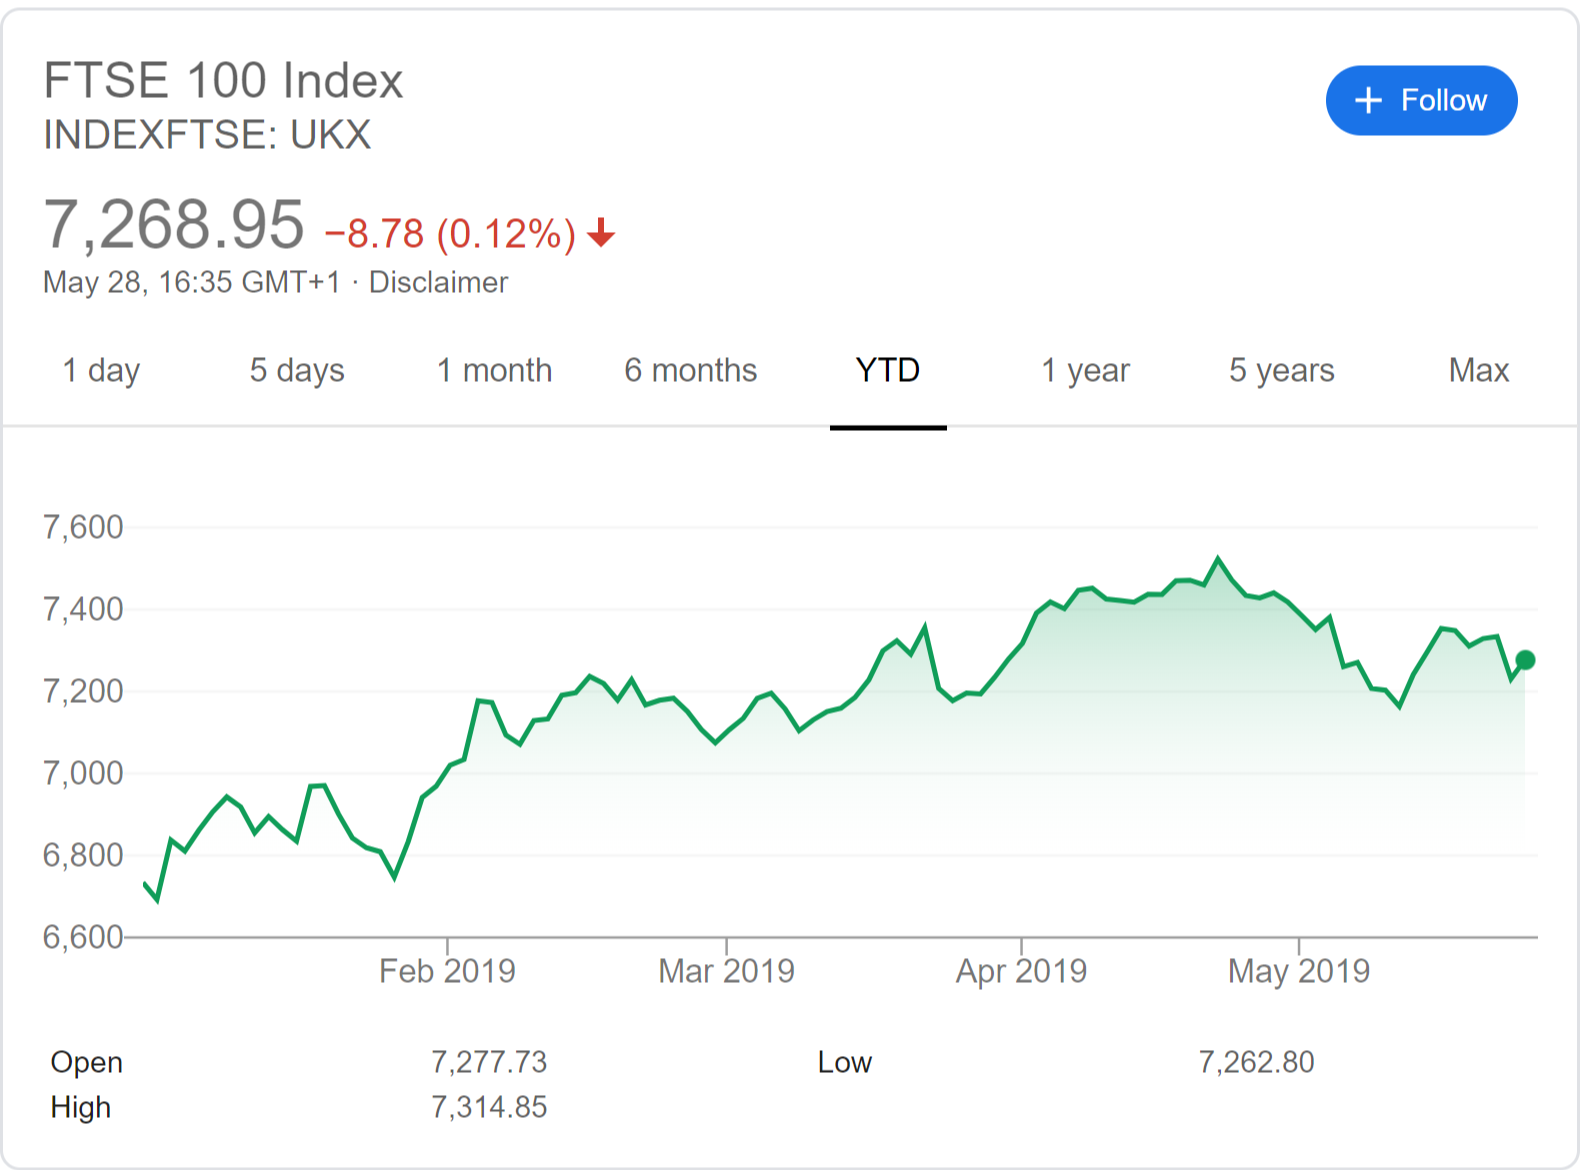Click the green current-price dot on chart
This screenshot has width=1580, height=1170.
[1525, 660]
